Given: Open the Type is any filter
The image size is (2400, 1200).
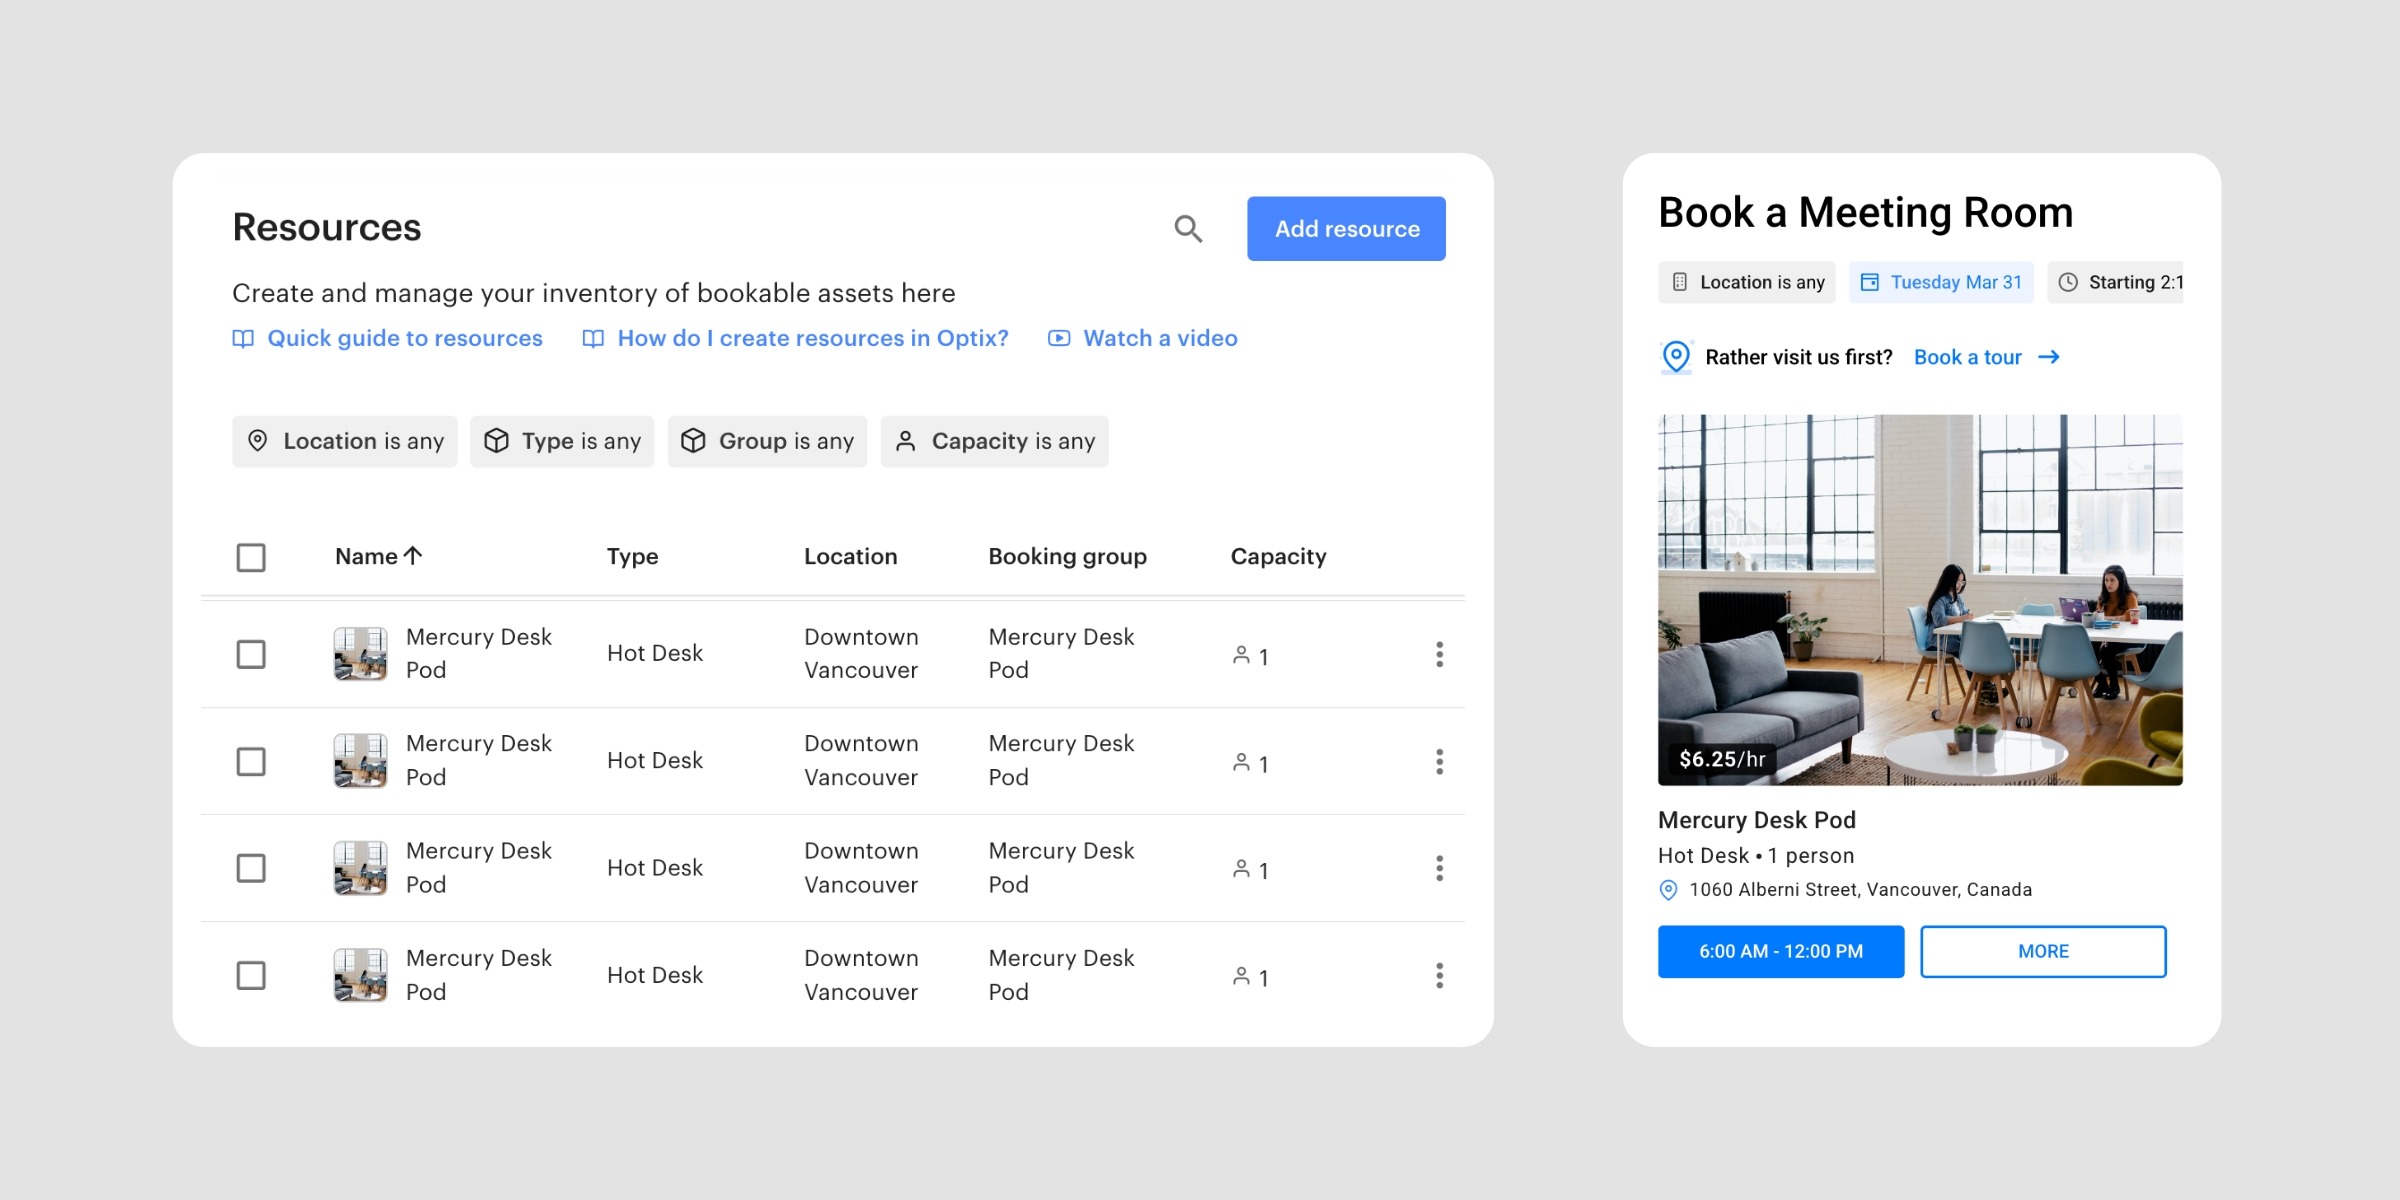Looking at the screenshot, I should (562, 441).
